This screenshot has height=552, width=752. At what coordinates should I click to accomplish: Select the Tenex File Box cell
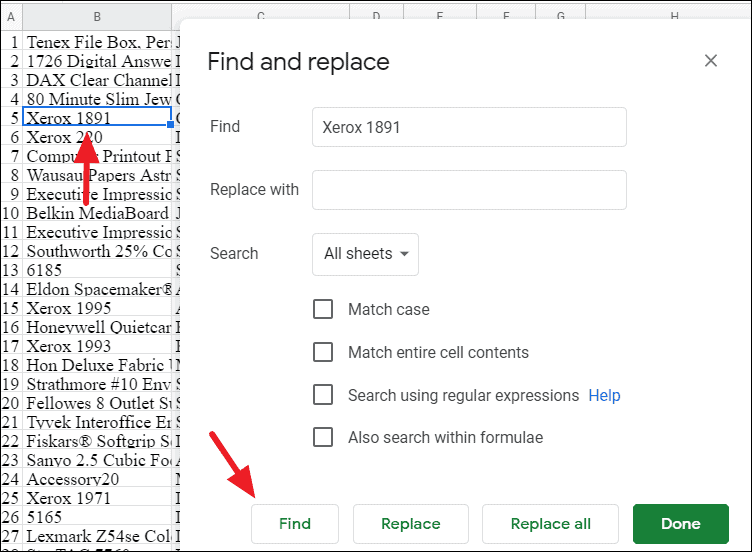tap(97, 42)
